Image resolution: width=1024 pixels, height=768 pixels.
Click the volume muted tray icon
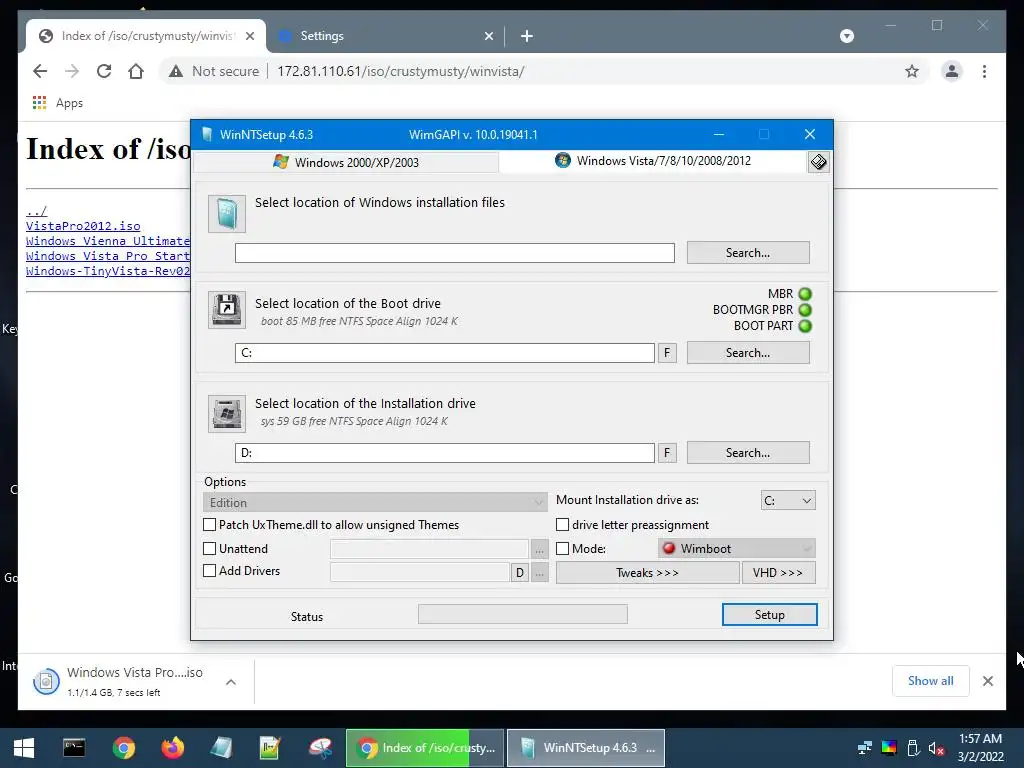[x=936, y=748]
